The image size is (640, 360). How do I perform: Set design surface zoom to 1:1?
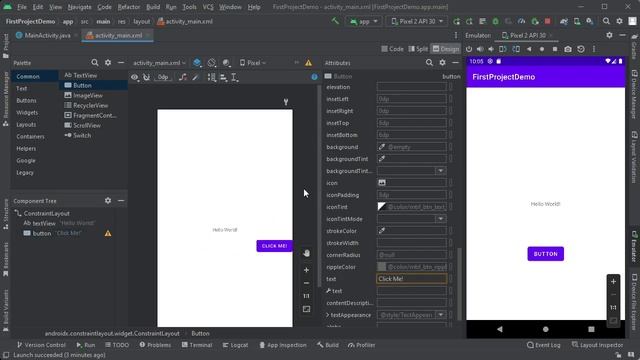point(306,296)
